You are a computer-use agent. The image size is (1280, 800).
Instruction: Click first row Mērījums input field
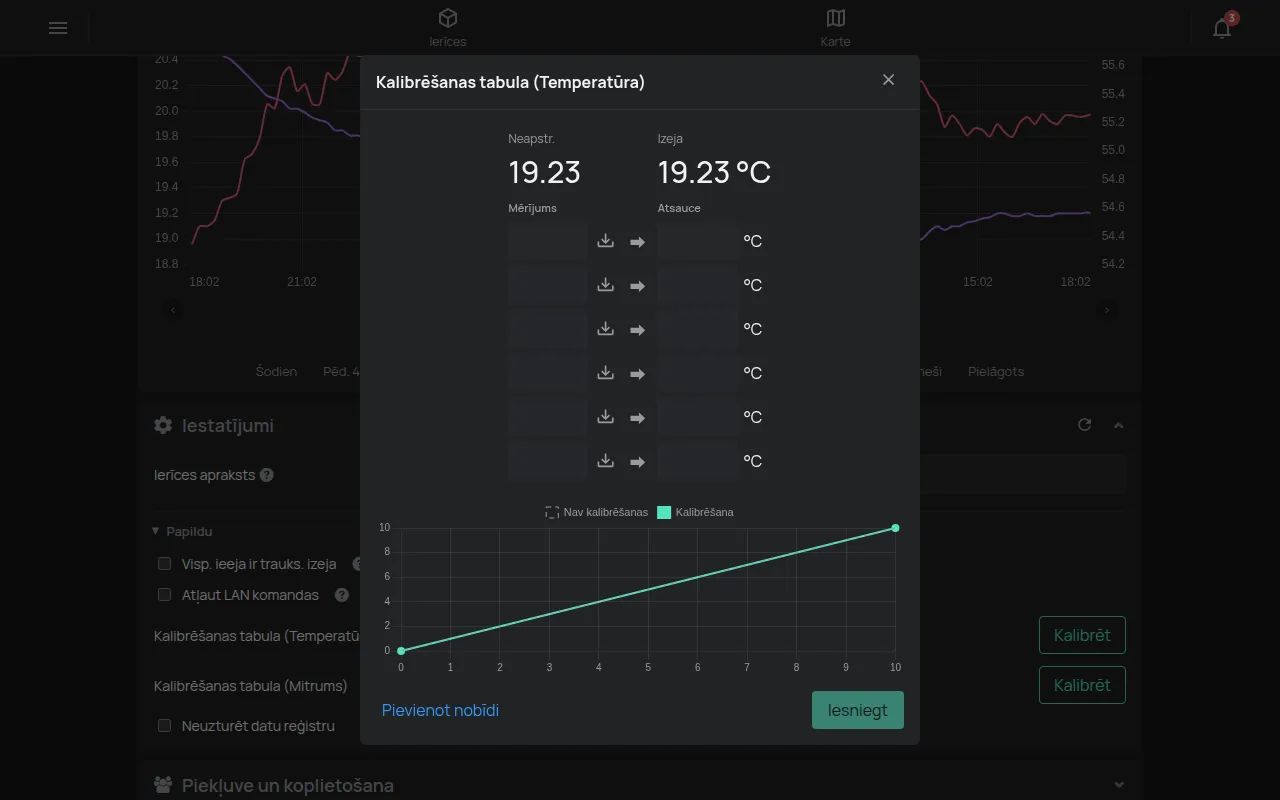(548, 241)
